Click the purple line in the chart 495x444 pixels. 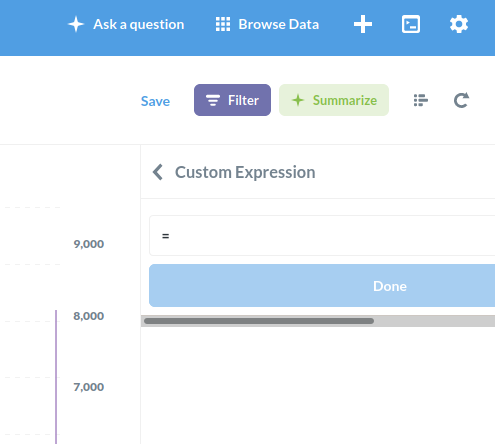coord(56,377)
